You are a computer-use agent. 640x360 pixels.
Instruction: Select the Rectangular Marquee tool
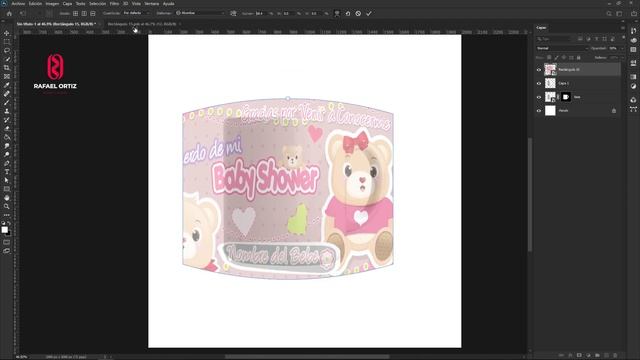[x=7, y=42]
